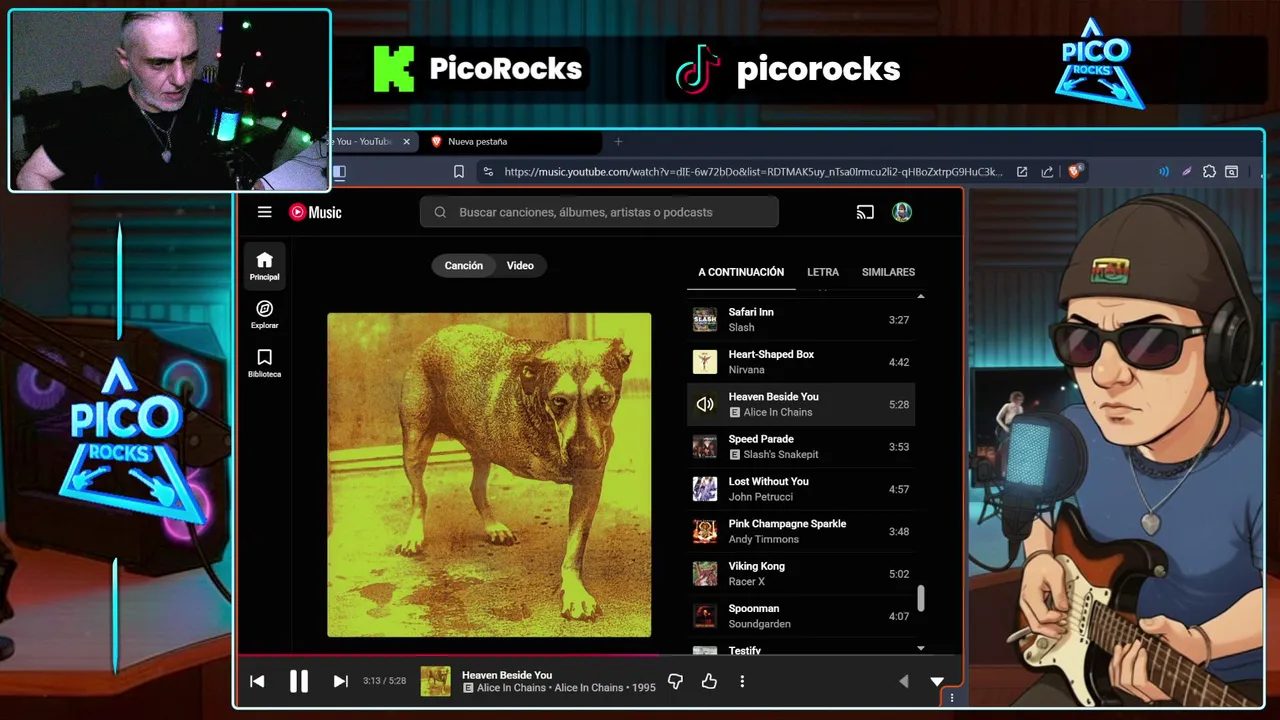Viewport: 1280px width, 720px height.
Task: Open more actions menu in player bar
Action: (x=742, y=681)
